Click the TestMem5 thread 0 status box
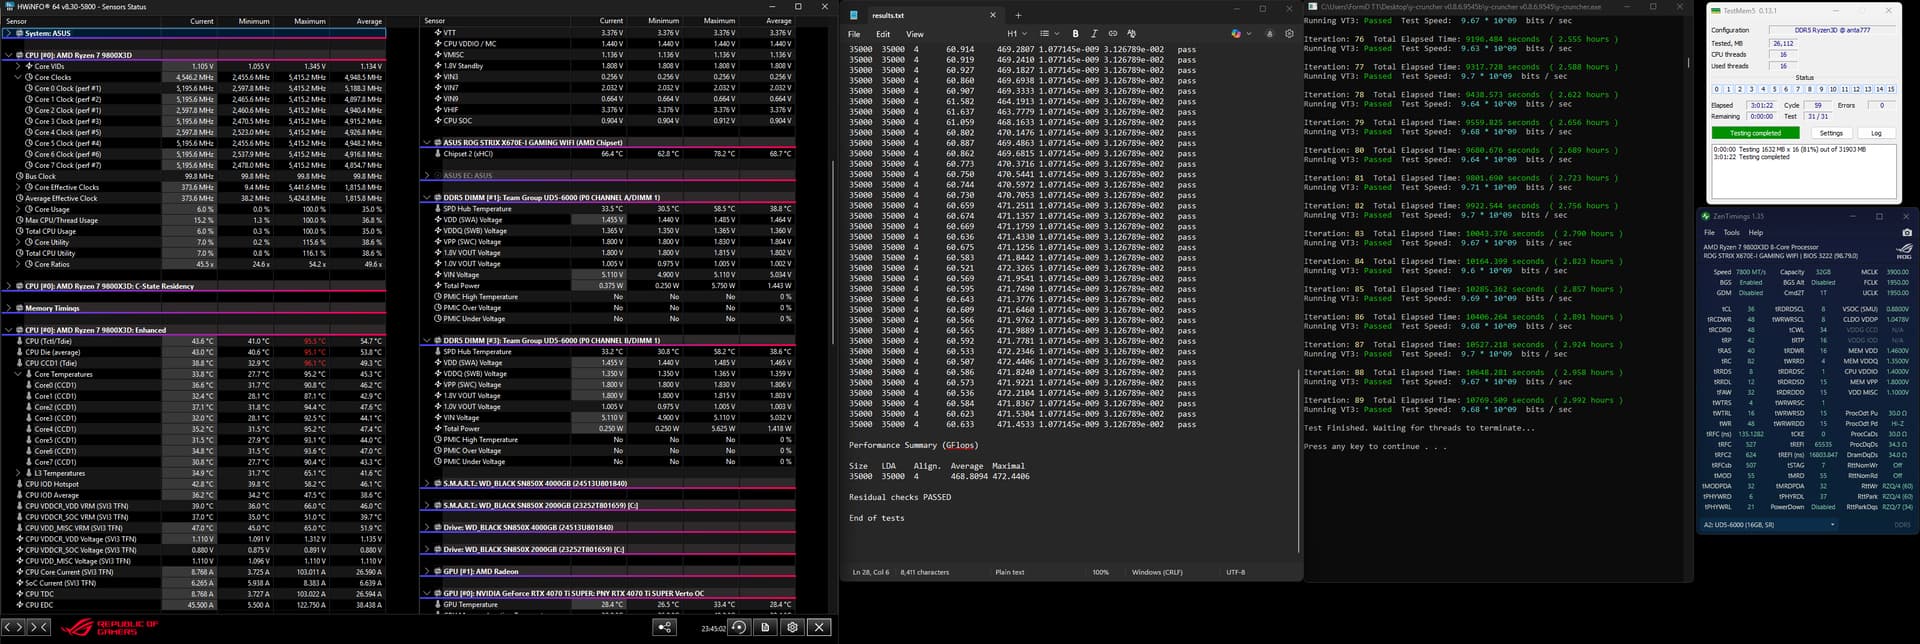This screenshot has height=644, width=1920. pyautogui.click(x=1717, y=89)
